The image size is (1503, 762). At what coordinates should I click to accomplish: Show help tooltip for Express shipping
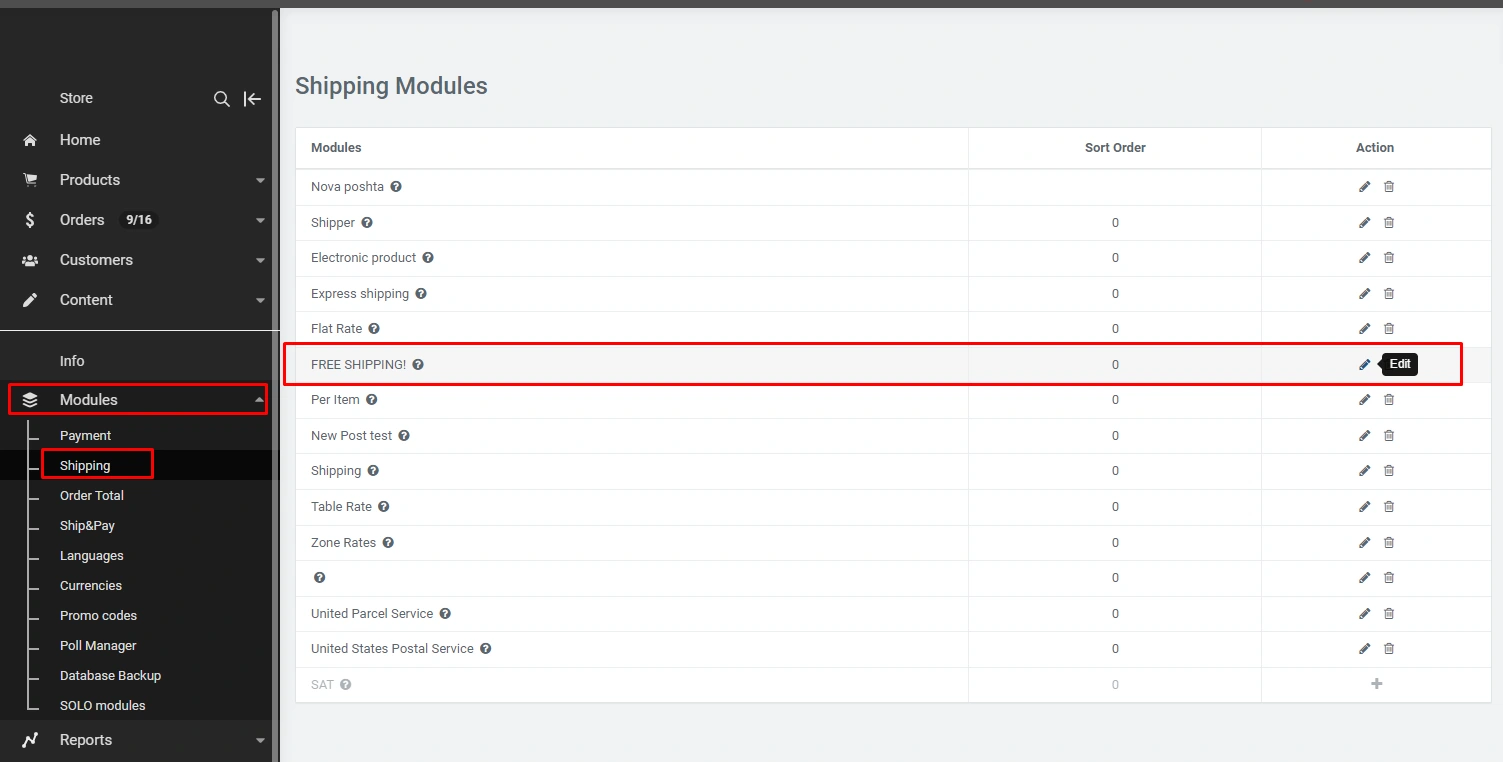click(421, 294)
